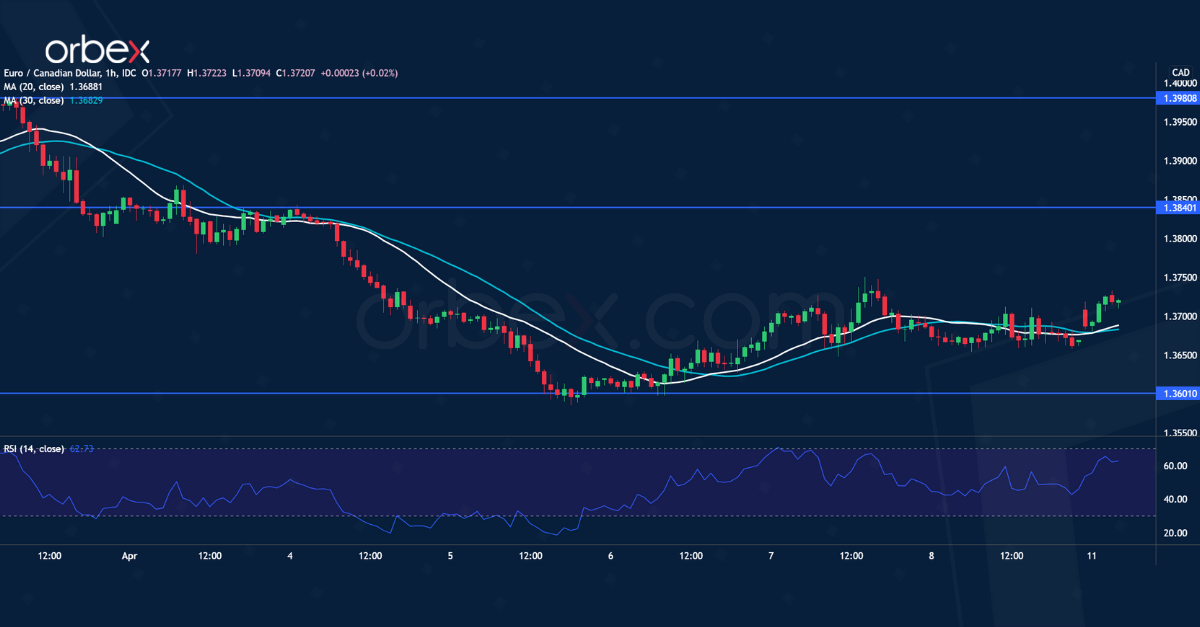The width and height of the screenshot is (1200, 627).
Task: Click the RSI 20.00 scale value
Action: pyautogui.click(x=1175, y=533)
